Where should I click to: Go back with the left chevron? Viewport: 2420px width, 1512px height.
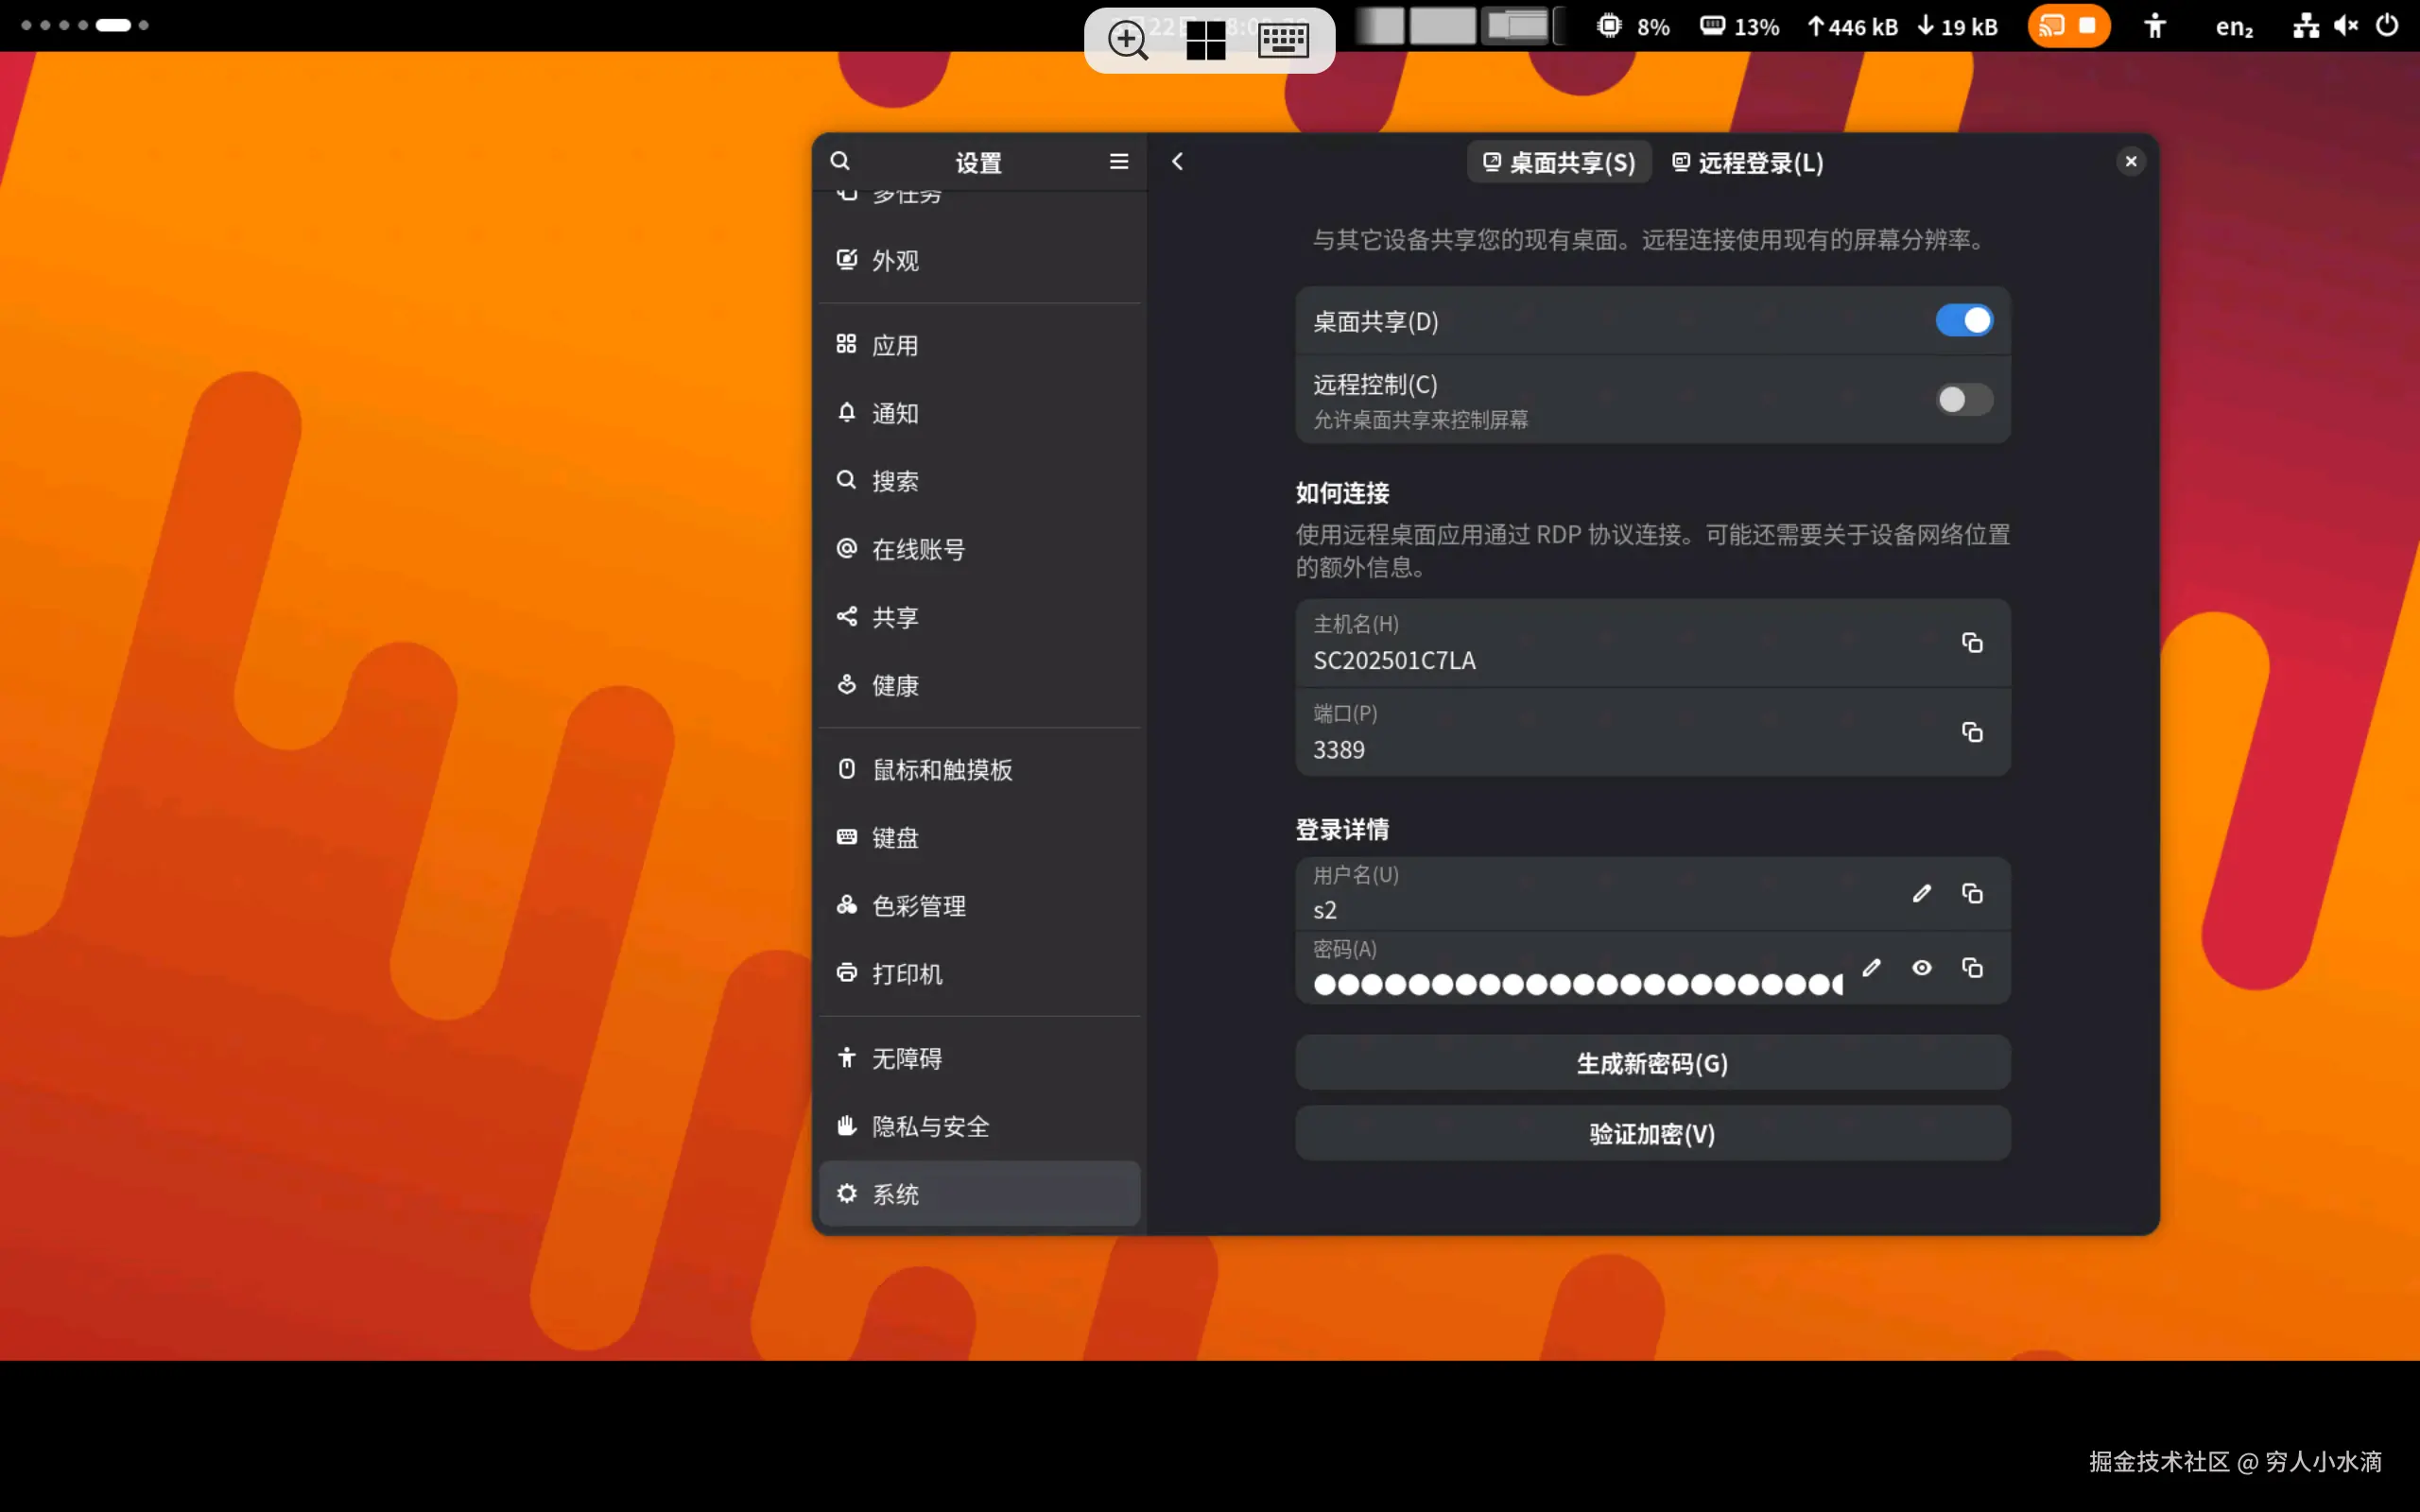click(1177, 161)
